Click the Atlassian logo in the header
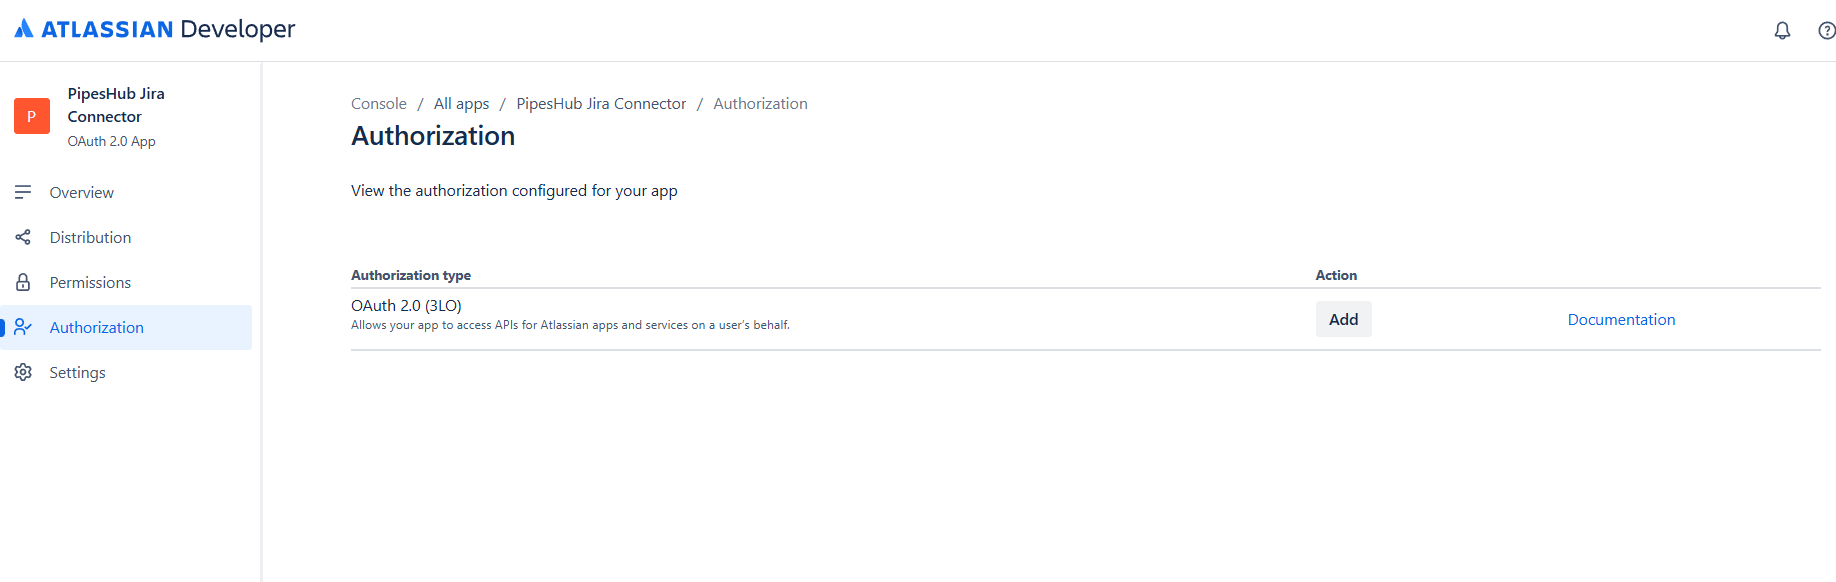Image resolution: width=1836 pixels, height=582 pixels. (x=24, y=29)
